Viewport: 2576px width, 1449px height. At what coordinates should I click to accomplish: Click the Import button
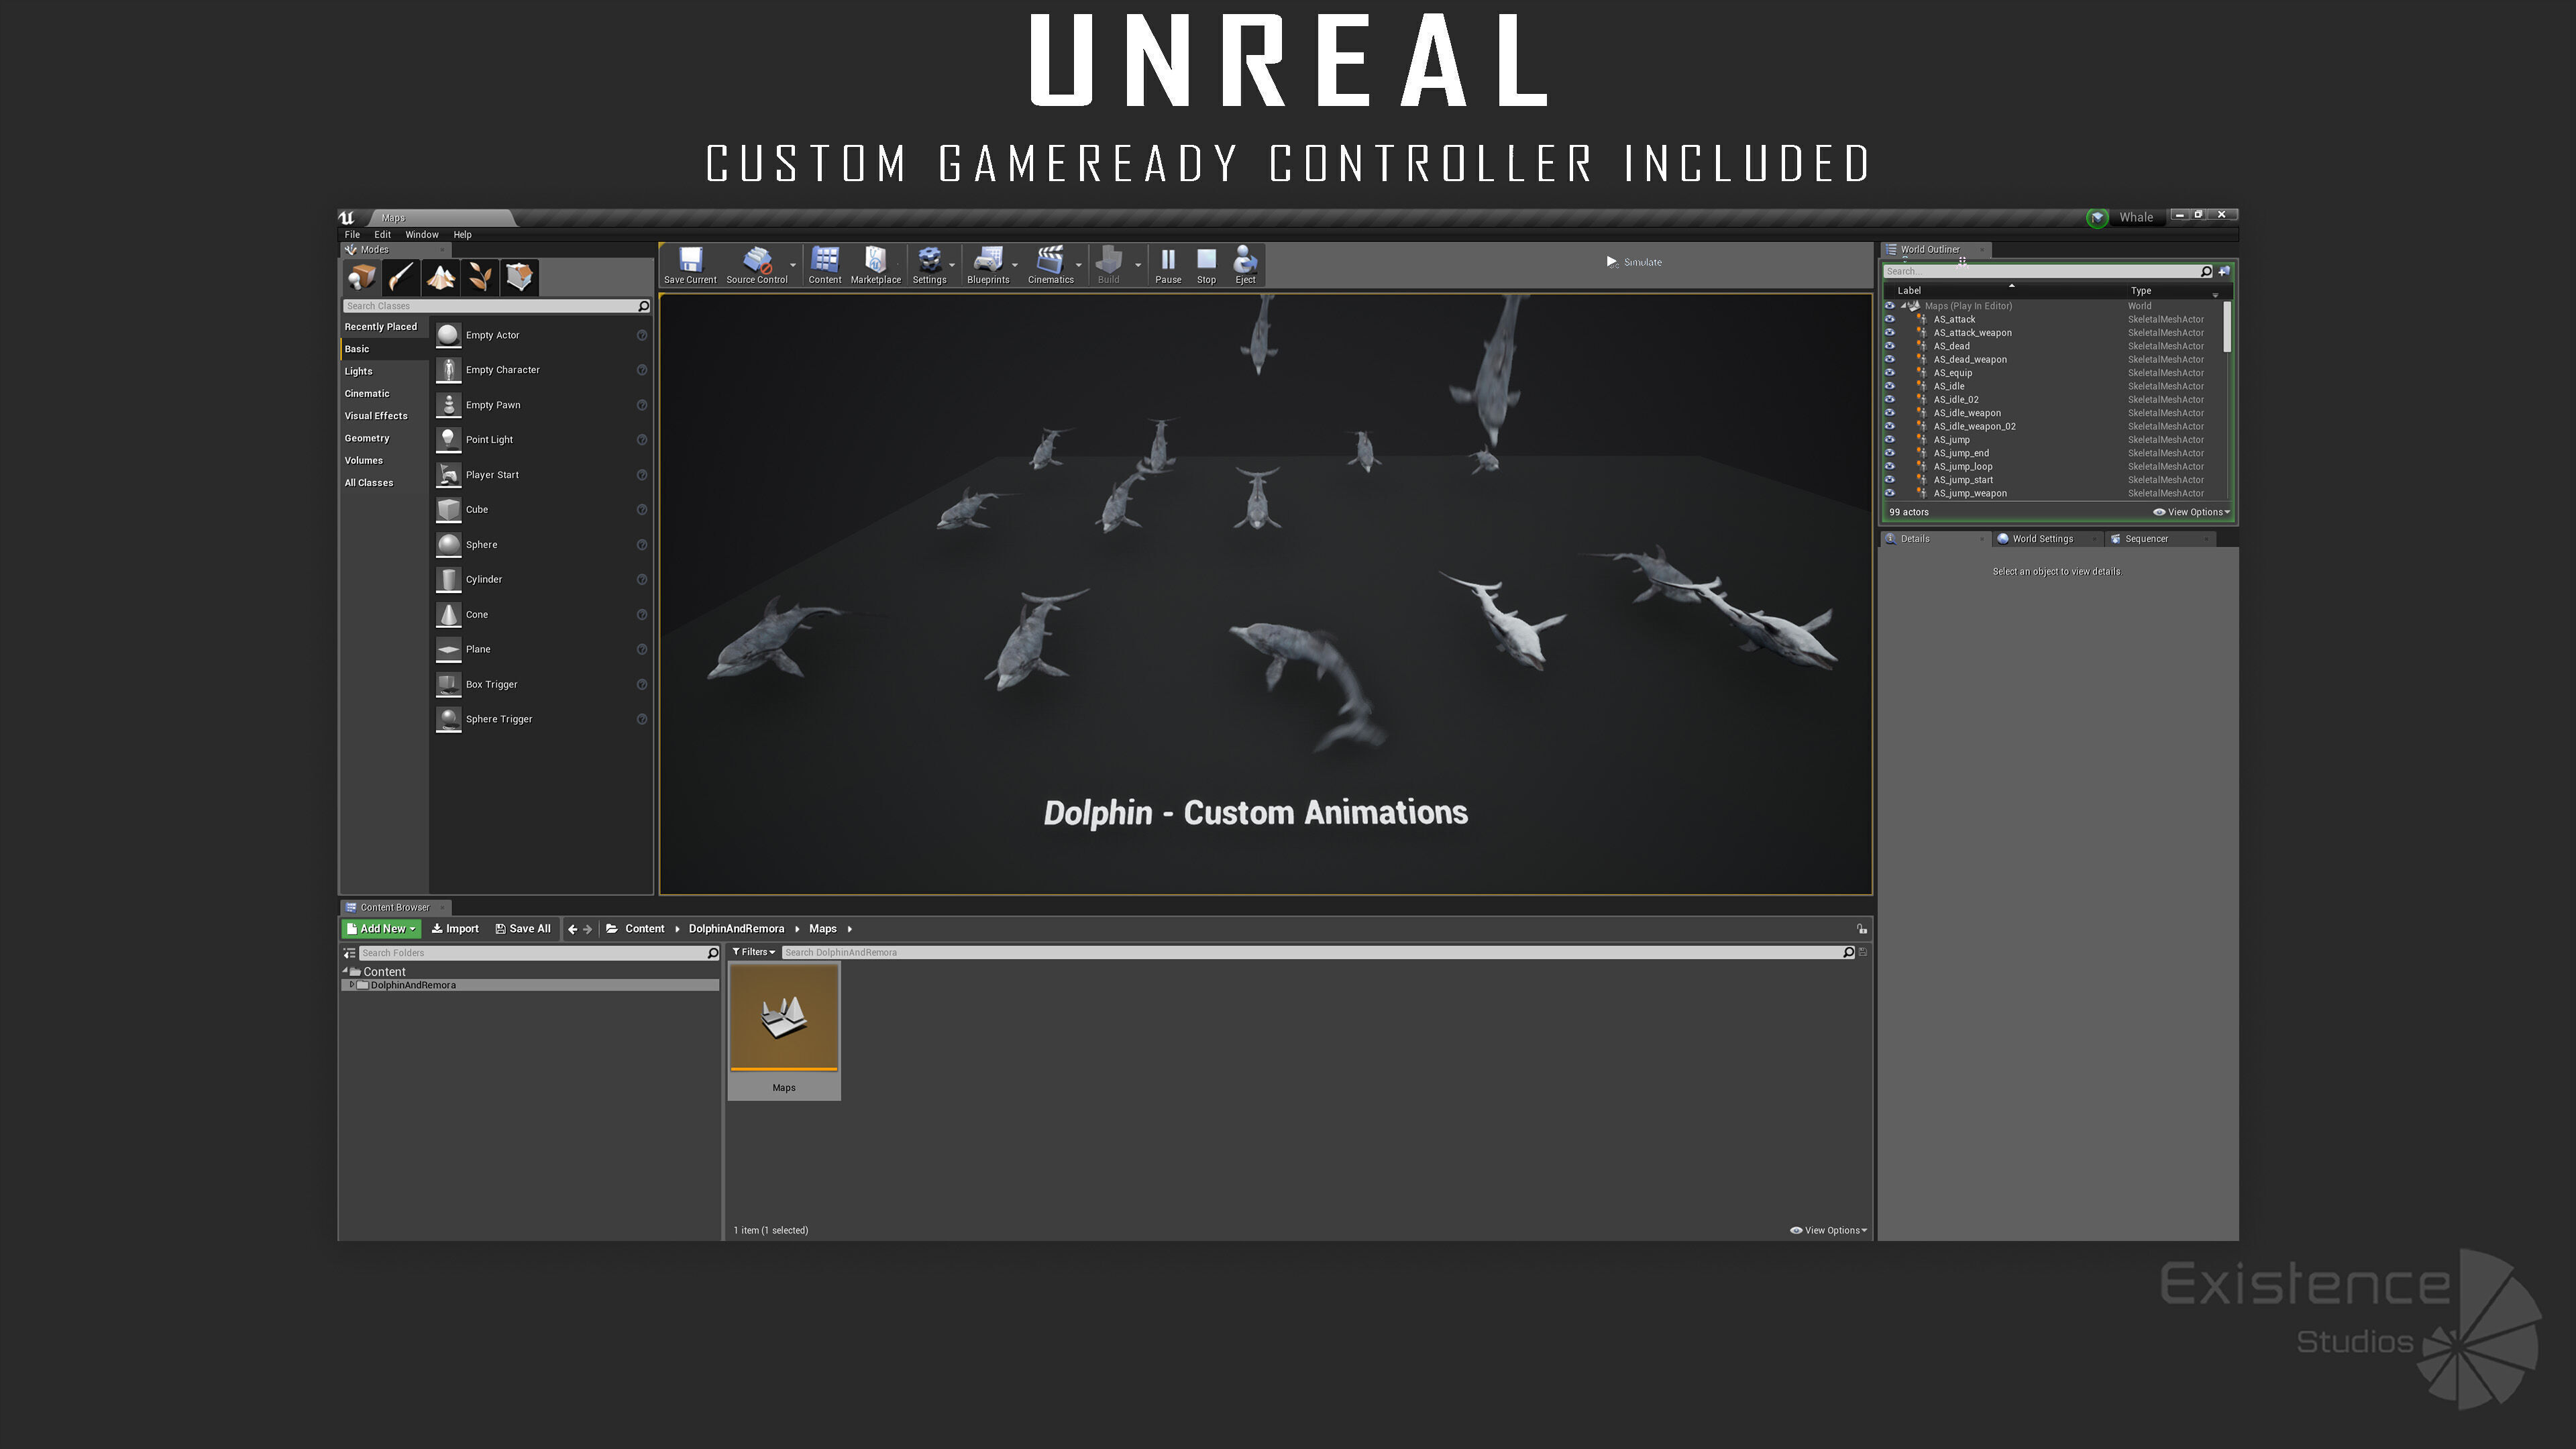coord(455,929)
